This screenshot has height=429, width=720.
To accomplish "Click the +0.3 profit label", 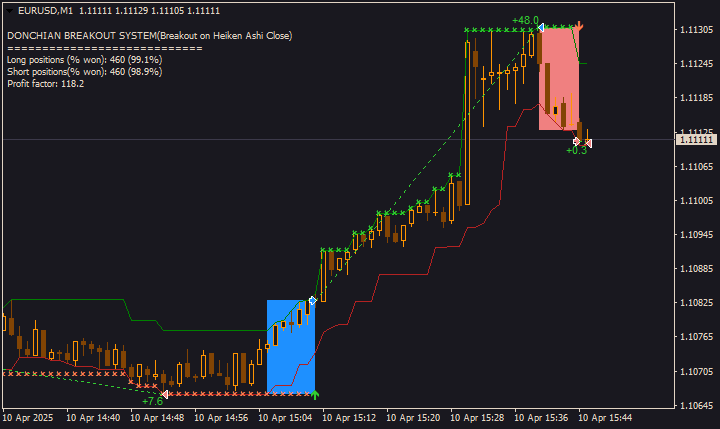I will coord(576,151).
